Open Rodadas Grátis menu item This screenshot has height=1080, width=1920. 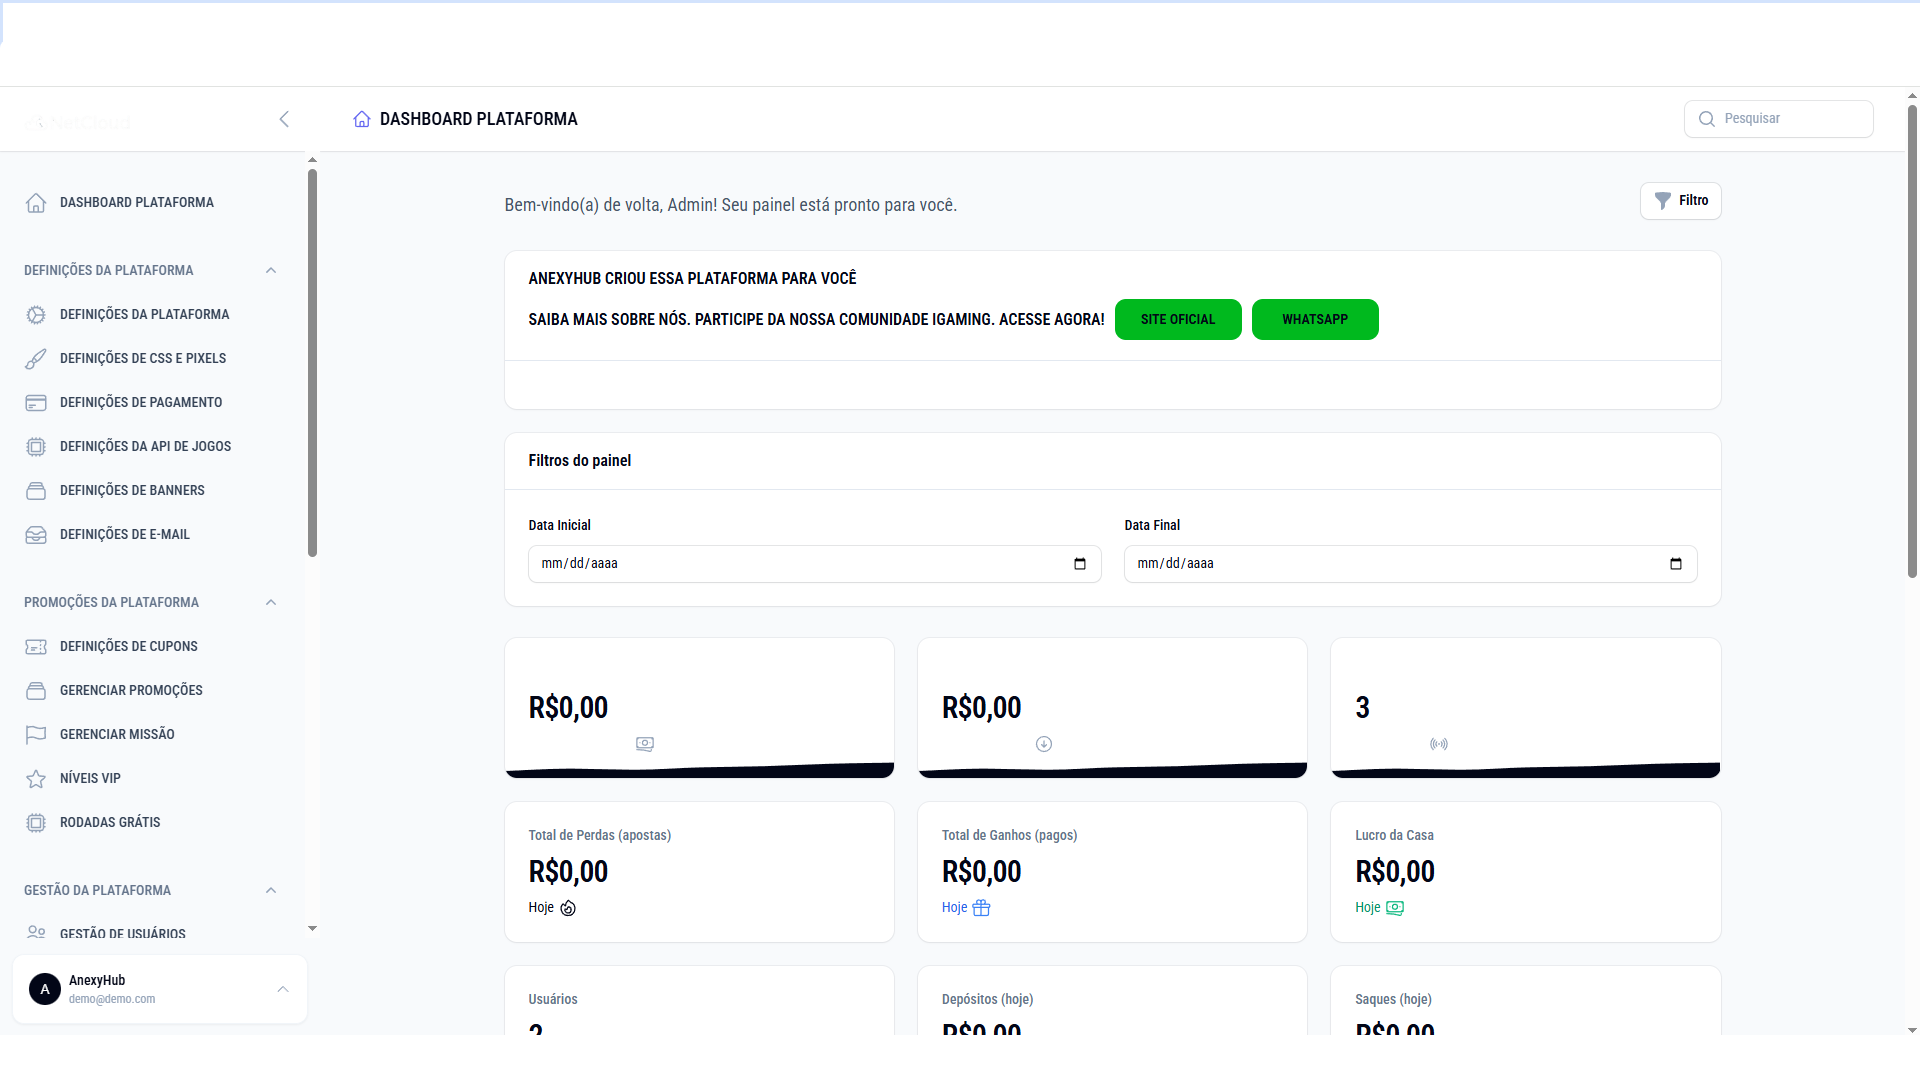tap(110, 823)
